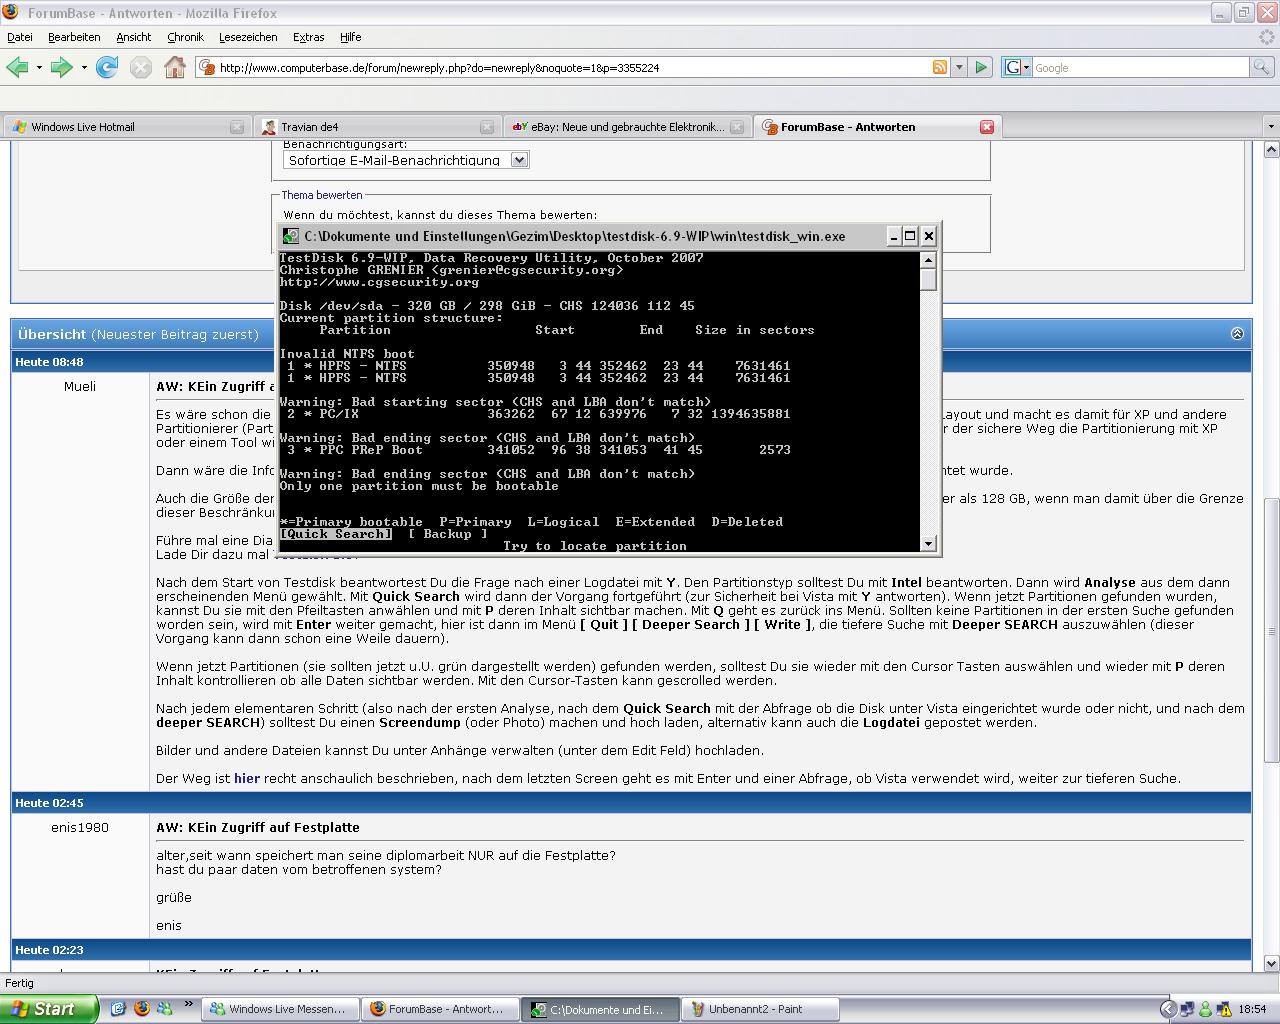Click the network connection tray icon
Viewport: 1280px width, 1024px height.
(1187, 1009)
